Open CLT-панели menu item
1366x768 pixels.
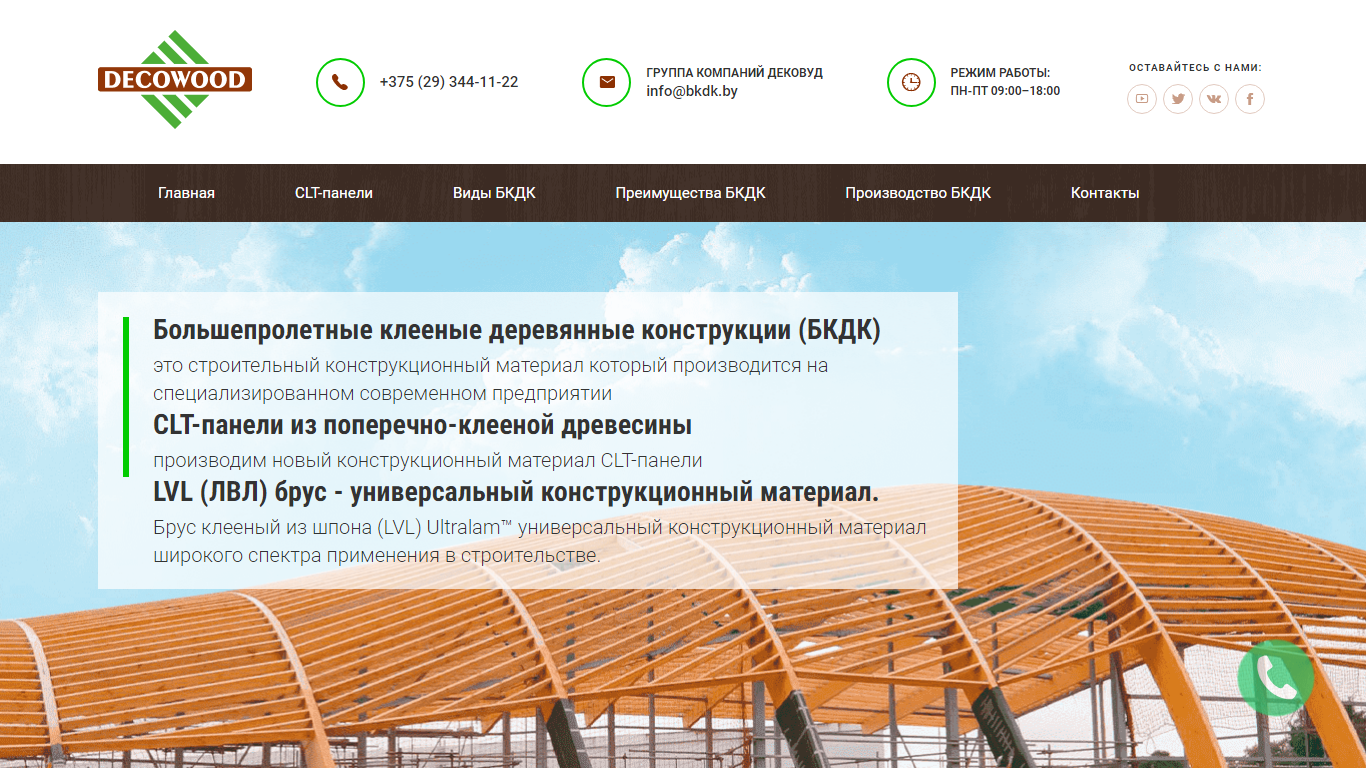[x=334, y=193]
